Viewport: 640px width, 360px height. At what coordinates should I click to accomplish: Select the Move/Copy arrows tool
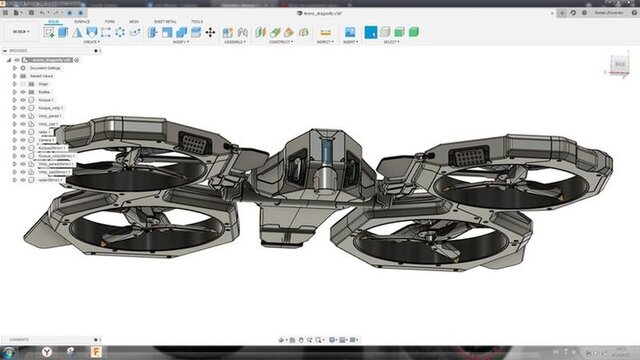[x=210, y=32]
